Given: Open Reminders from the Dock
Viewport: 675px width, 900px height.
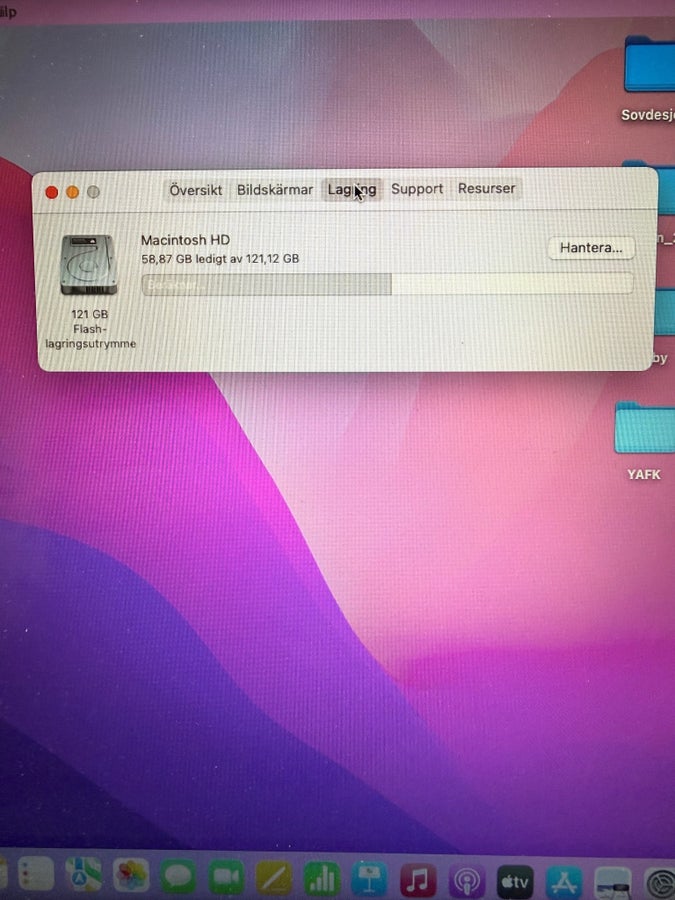Looking at the screenshot, I should coord(35,875).
